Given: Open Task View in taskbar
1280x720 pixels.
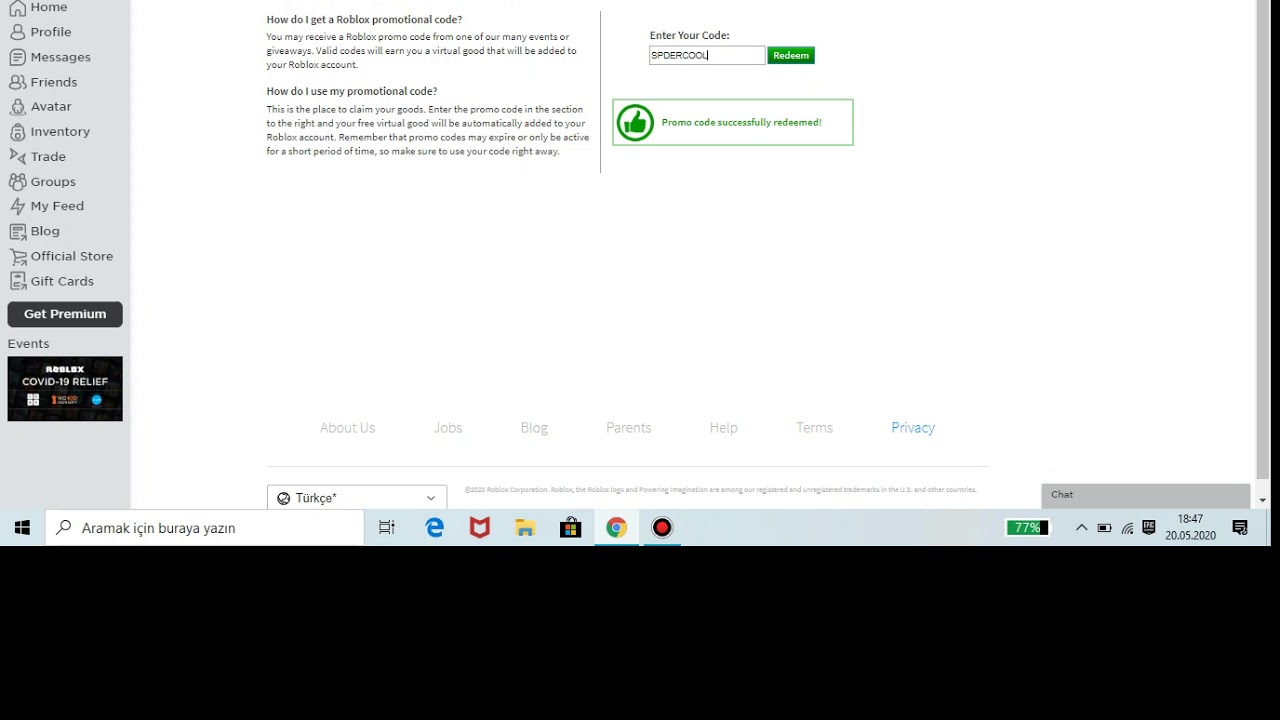Looking at the screenshot, I should click(x=387, y=528).
